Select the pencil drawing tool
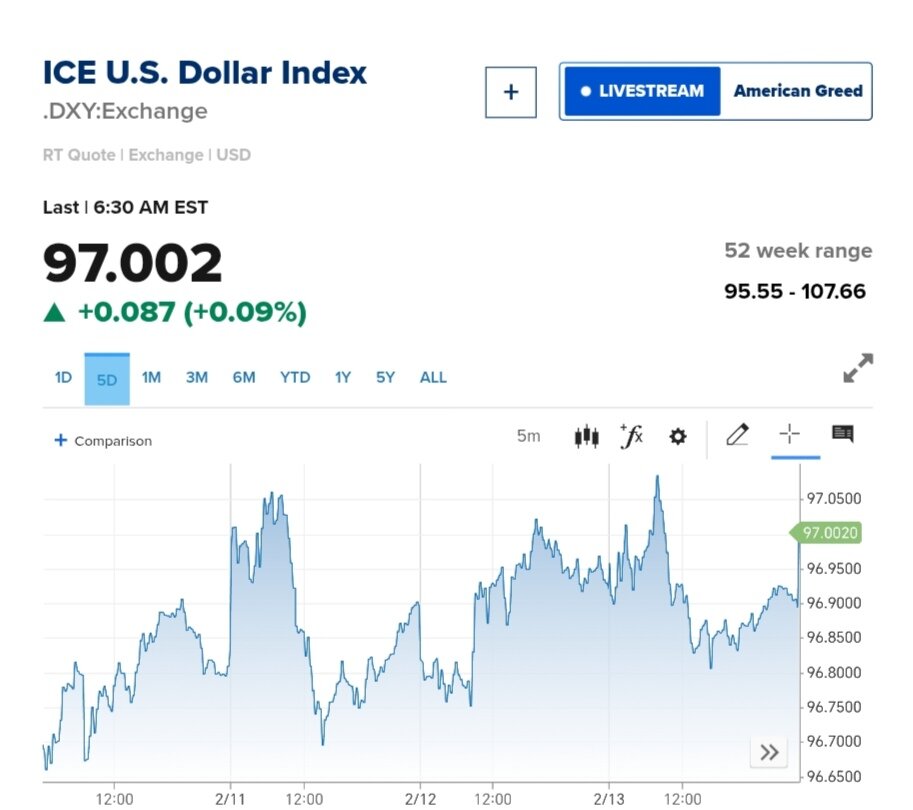 [737, 435]
